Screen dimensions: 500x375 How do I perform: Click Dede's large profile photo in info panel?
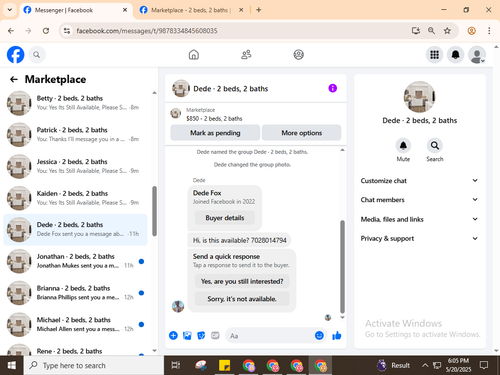coord(419,97)
